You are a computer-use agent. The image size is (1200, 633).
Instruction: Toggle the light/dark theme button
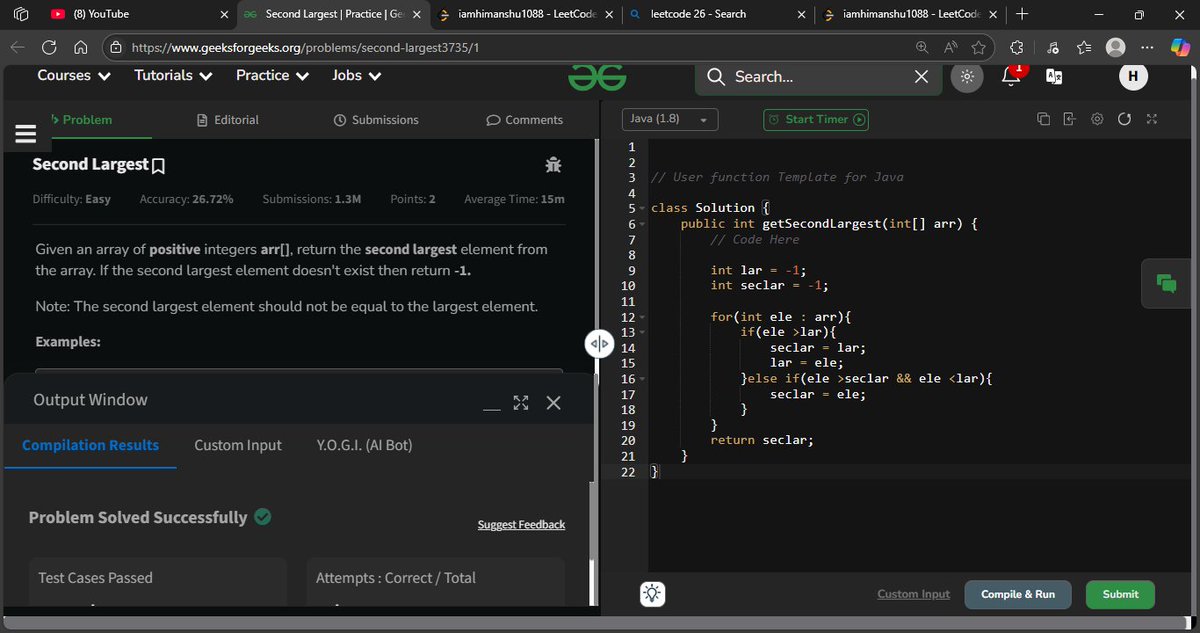966,77
